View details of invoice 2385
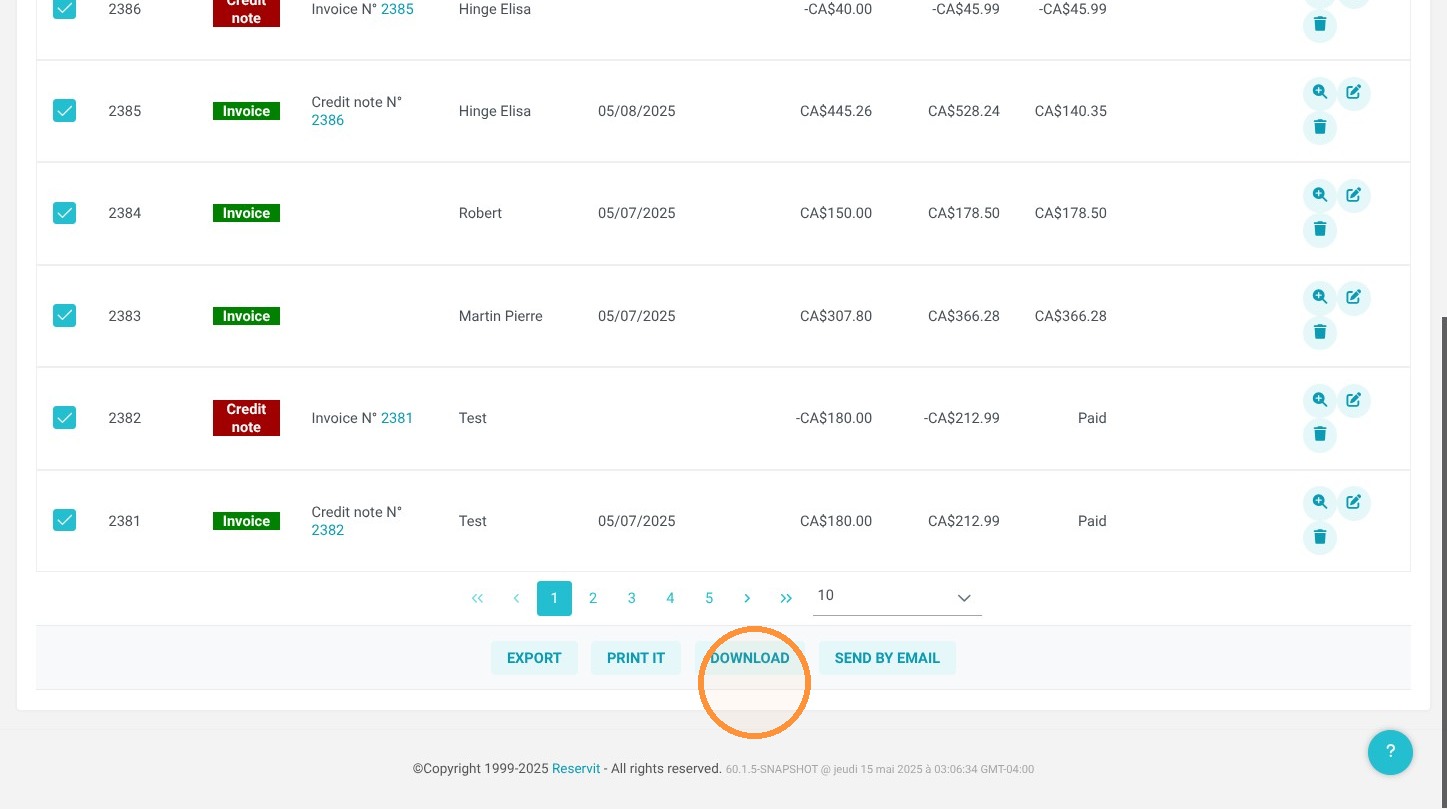This screenshot has height=809, width=1447. coord(1320,93)
